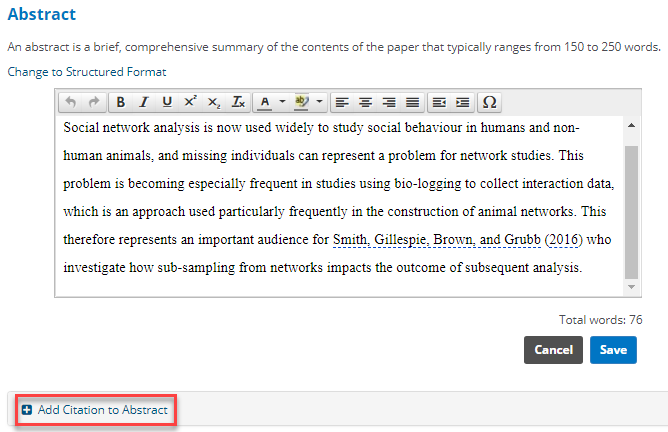The image size is (668, 432).
Task: Apply the text color button
Action: coord(265,102)
